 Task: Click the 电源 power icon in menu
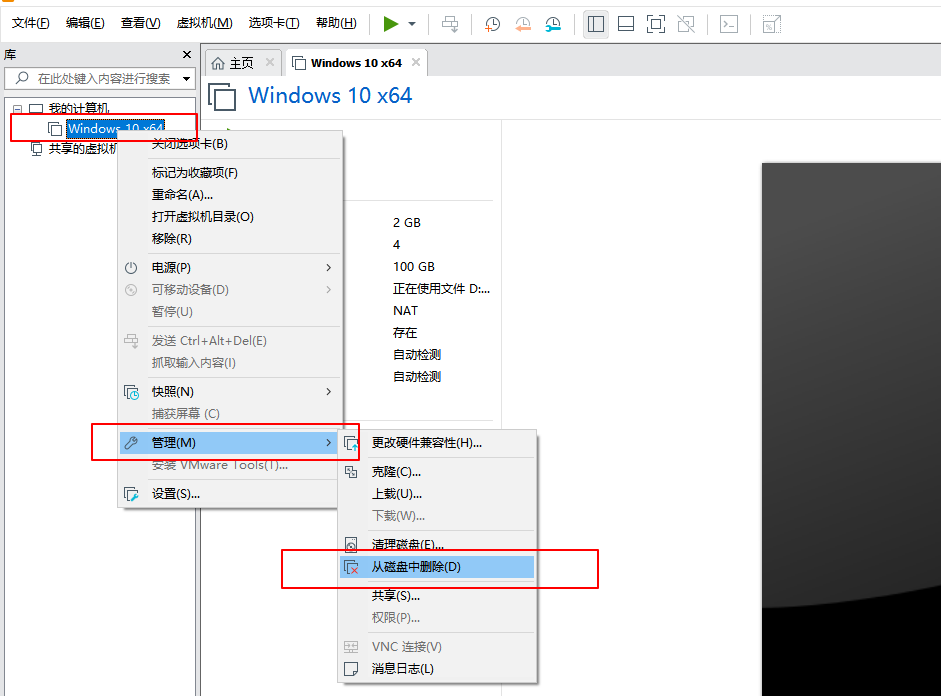[x=131, y=268]
